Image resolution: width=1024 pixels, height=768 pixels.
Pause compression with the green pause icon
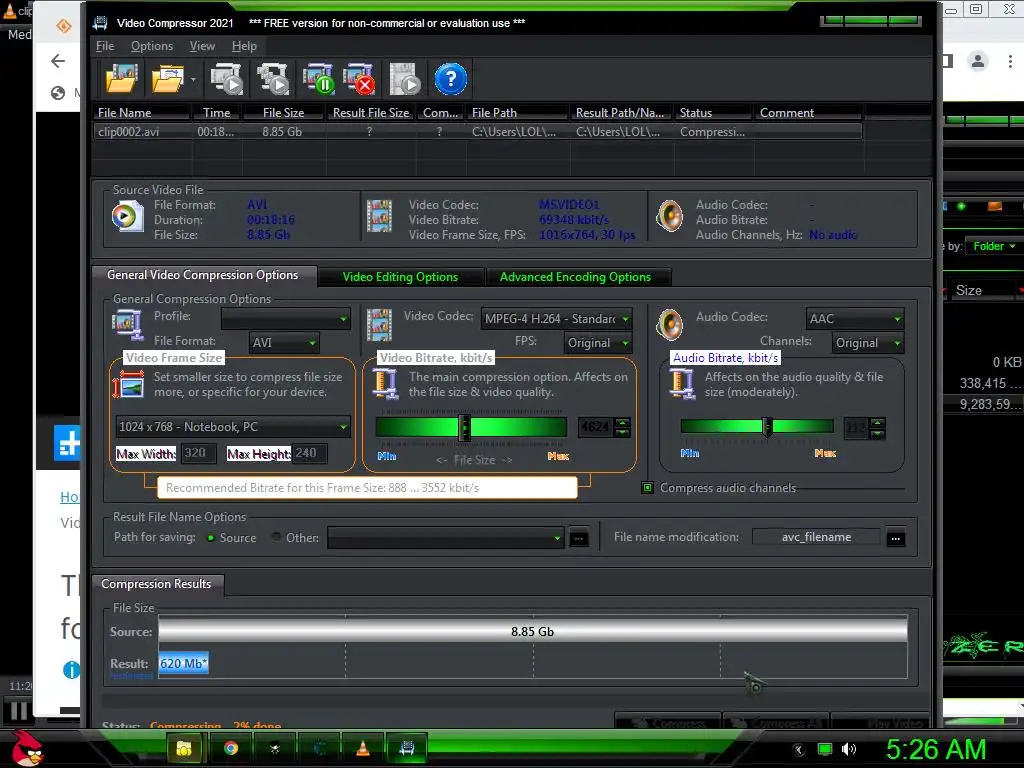319,79
